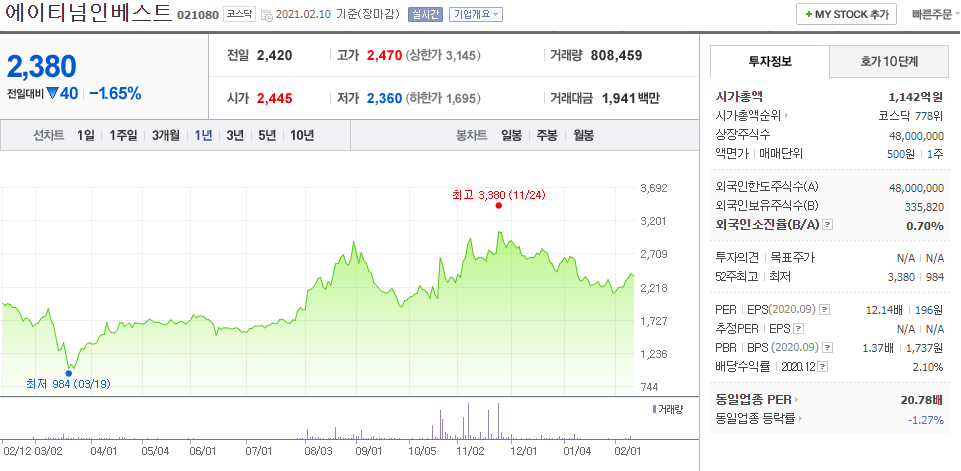The image size is (961, 471).
Task: Click the 20.78배 sector PER value
Action: (922, 400)
